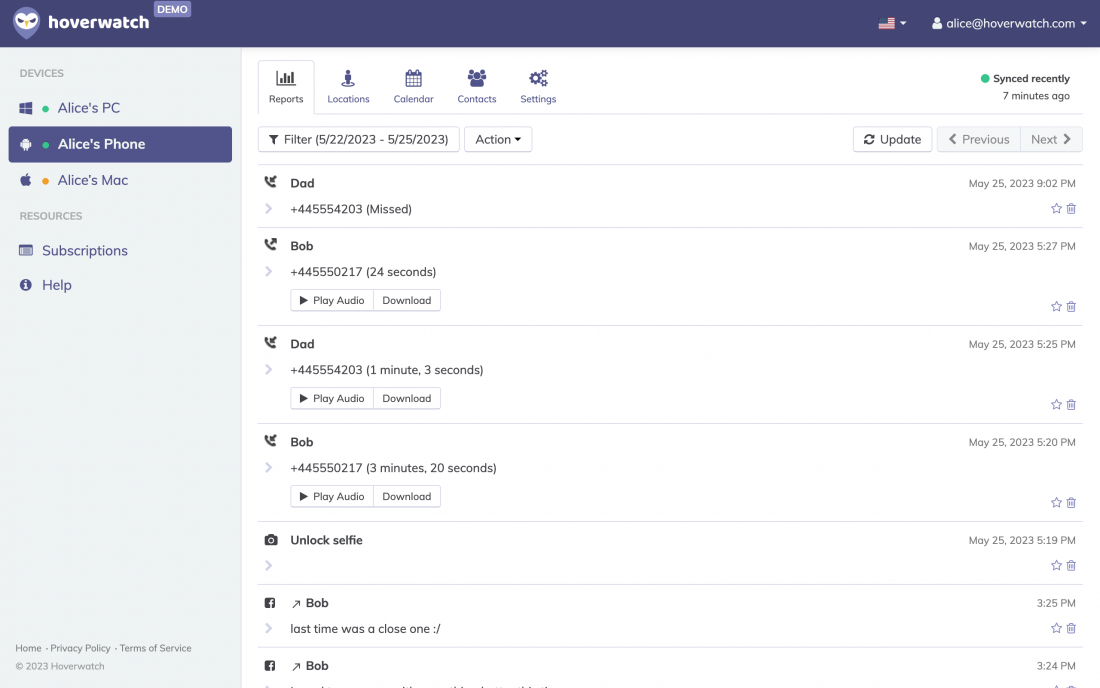Screen dimensions: 1100x688
Task: Switch to the Locations tab
Action: coord(348,87)
